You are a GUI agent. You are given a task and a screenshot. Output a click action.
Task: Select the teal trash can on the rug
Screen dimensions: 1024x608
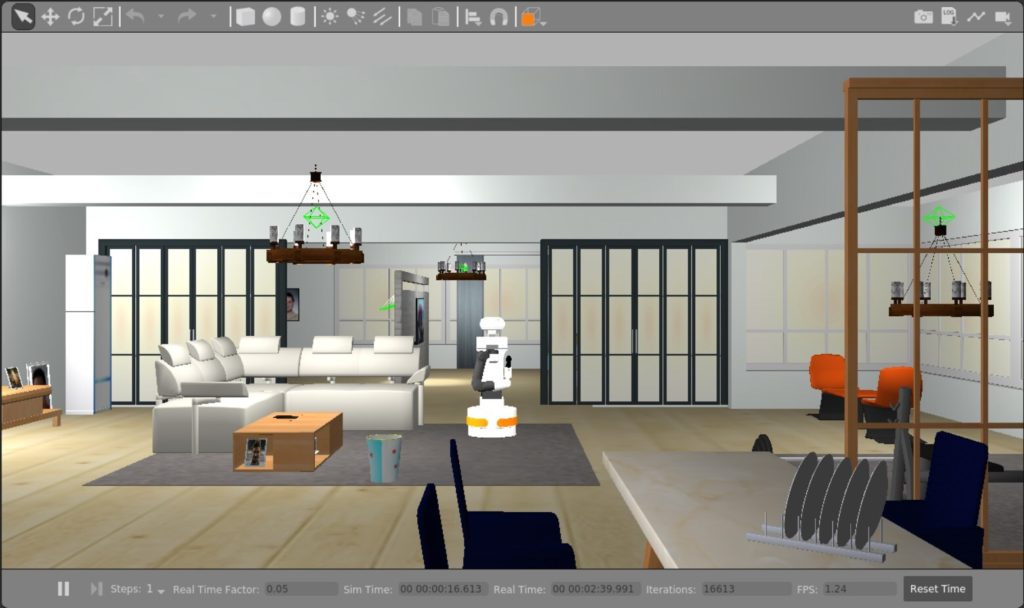click(383, 458)
